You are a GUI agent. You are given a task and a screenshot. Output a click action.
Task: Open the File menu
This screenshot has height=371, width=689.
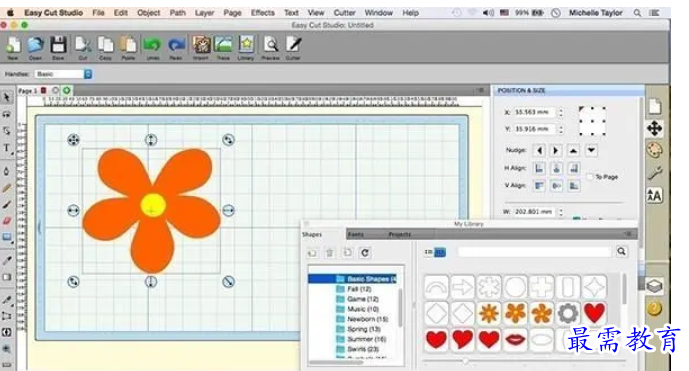98,13
